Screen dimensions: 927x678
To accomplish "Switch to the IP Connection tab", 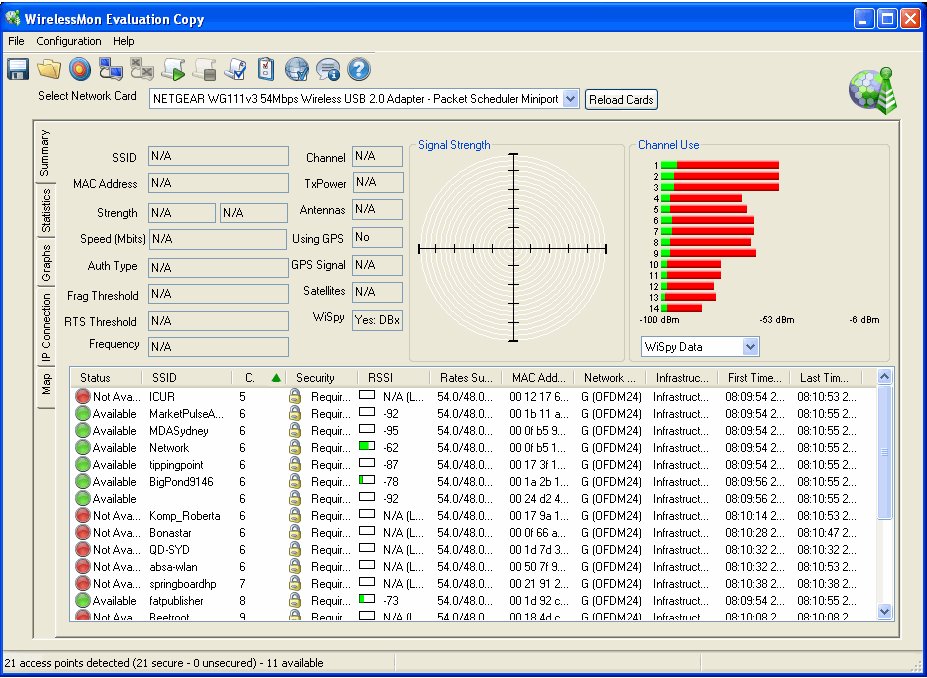I will [46, 327].
